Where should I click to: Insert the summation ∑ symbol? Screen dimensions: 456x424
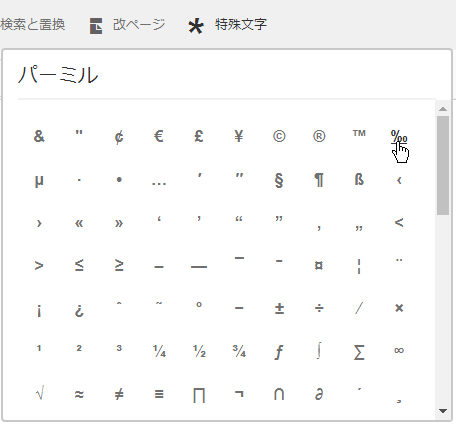point(359,352)
